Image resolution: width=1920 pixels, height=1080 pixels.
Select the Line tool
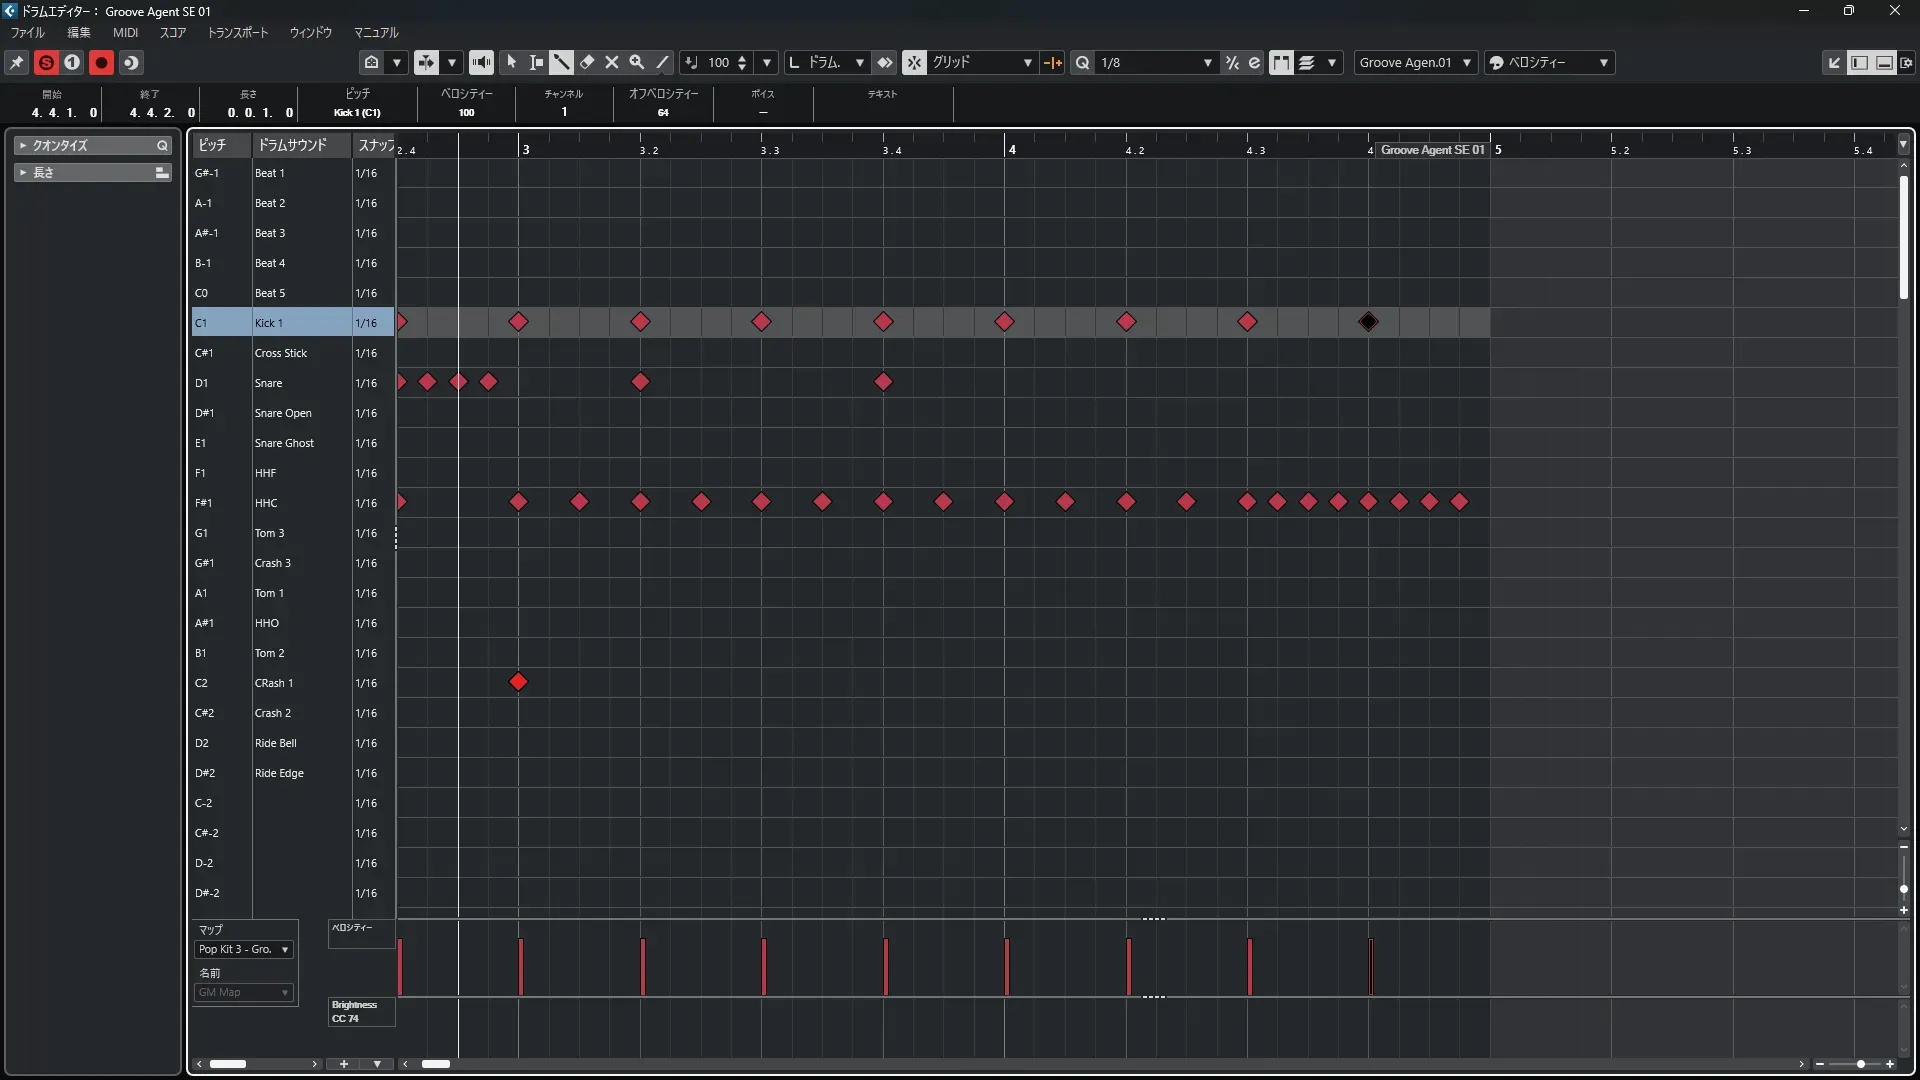[x=662, y=62]
